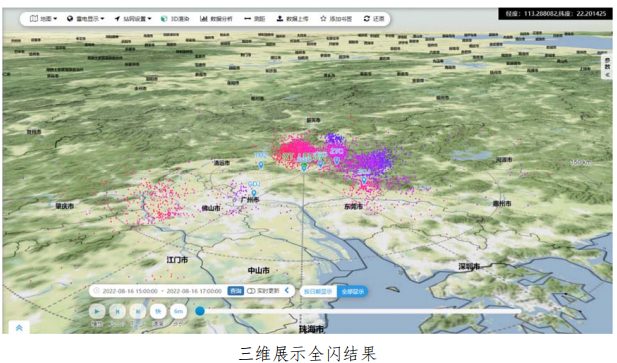The image size is (617, 363).
Task: Open 数据上传 data upload item
Action: click(292, 18)
